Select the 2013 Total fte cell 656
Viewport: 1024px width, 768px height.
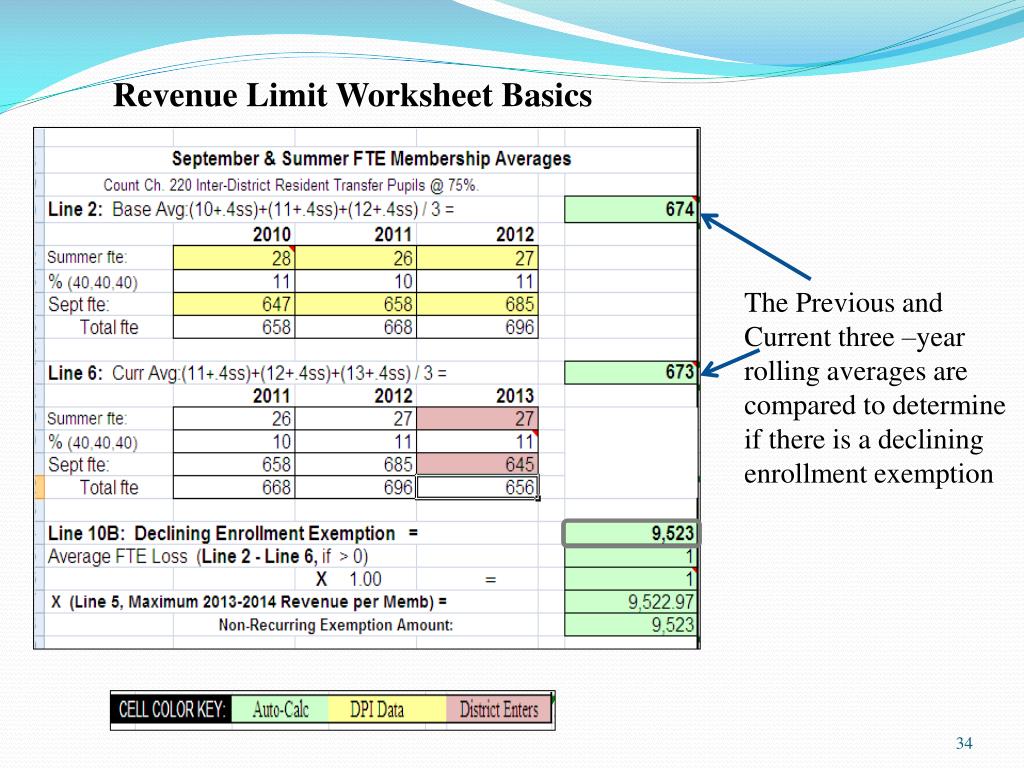pyautogui.click(x=477, y=487)
